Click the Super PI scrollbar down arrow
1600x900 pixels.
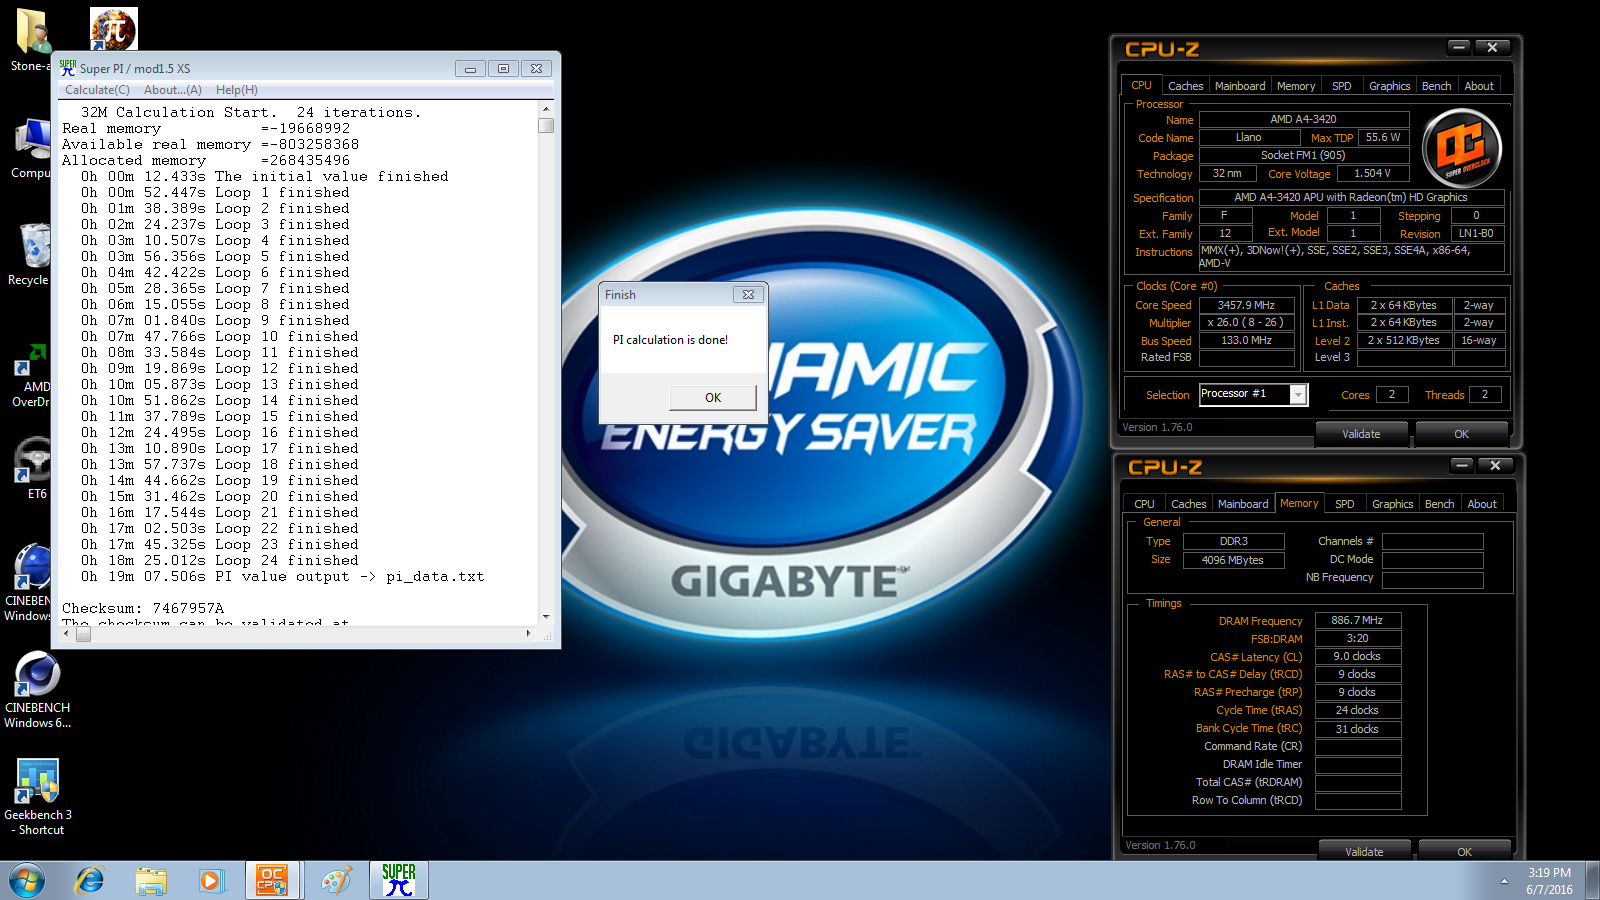[x=546, y=617]
